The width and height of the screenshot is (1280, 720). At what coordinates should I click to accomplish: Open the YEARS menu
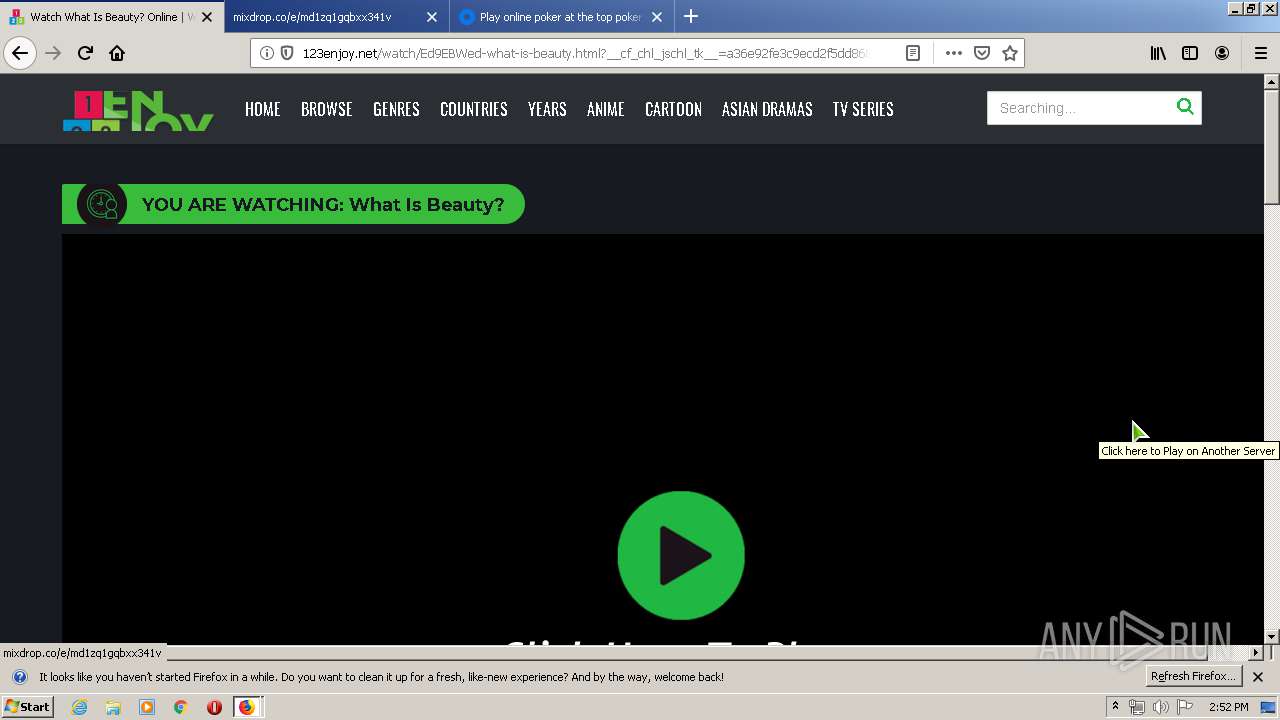coord(547,109)
